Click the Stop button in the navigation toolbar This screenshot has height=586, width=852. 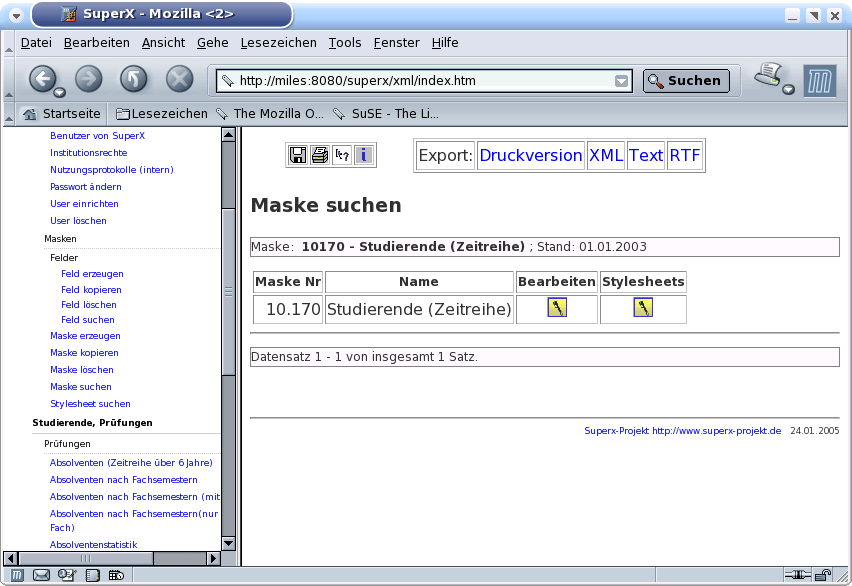pos(179,80)
